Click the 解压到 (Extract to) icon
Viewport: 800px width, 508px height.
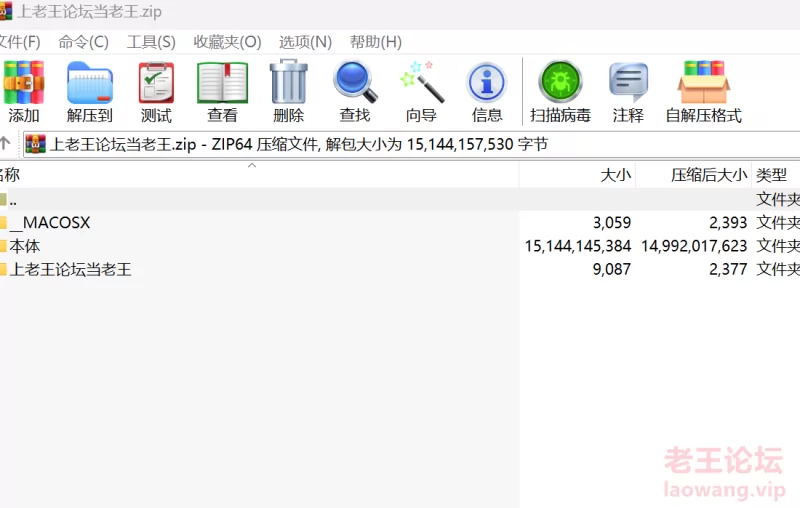tap(90, 91)
